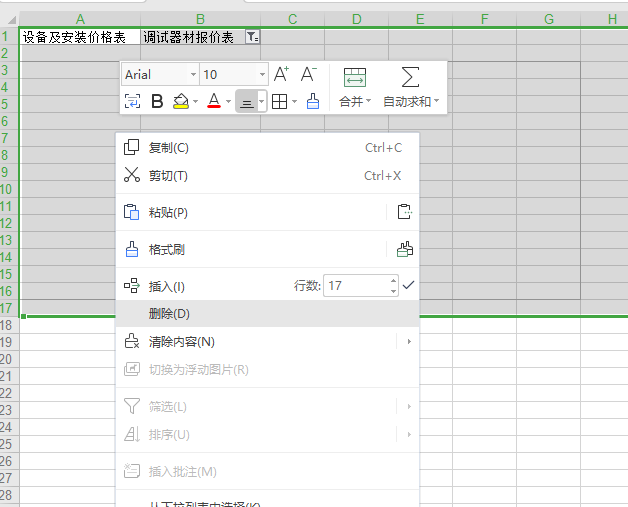Expand alignment options arrow
The image size is (628, 507).
tap(262, 102)
